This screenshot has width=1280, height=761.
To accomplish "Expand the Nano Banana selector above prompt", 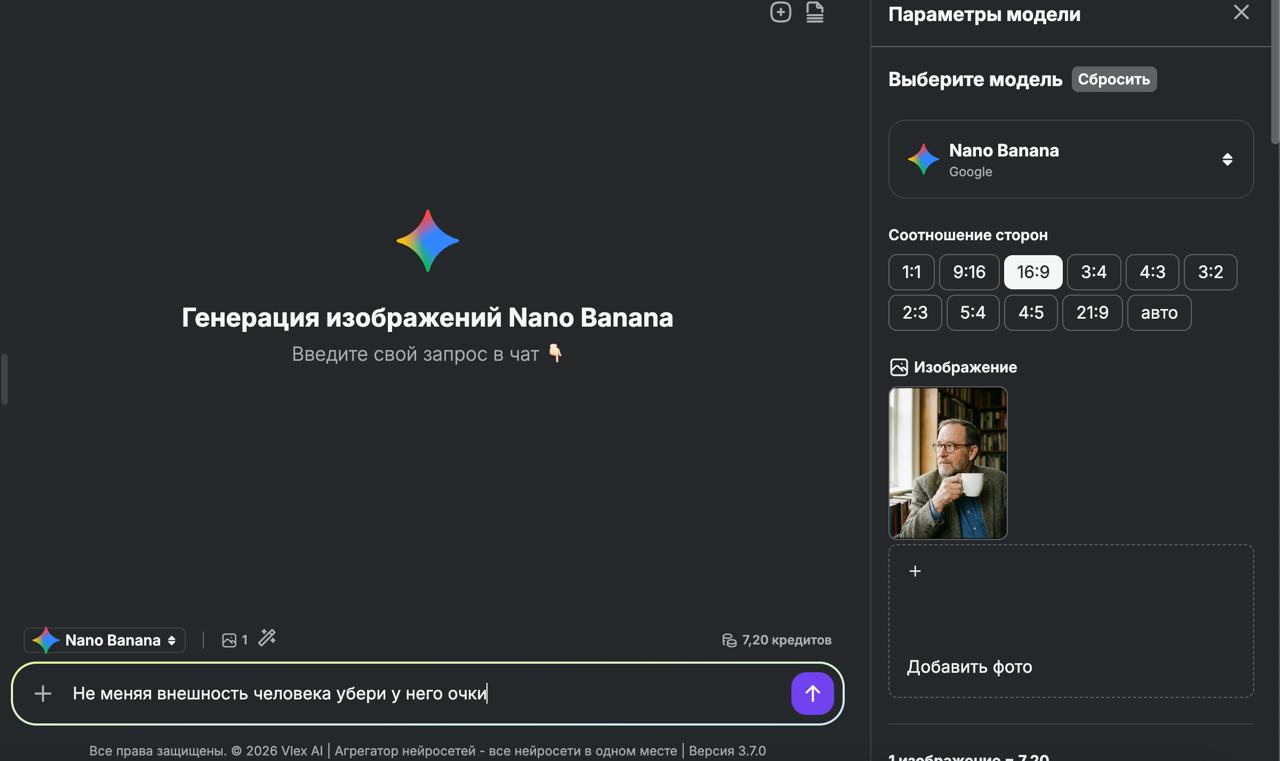I will (x=105, y=640).
